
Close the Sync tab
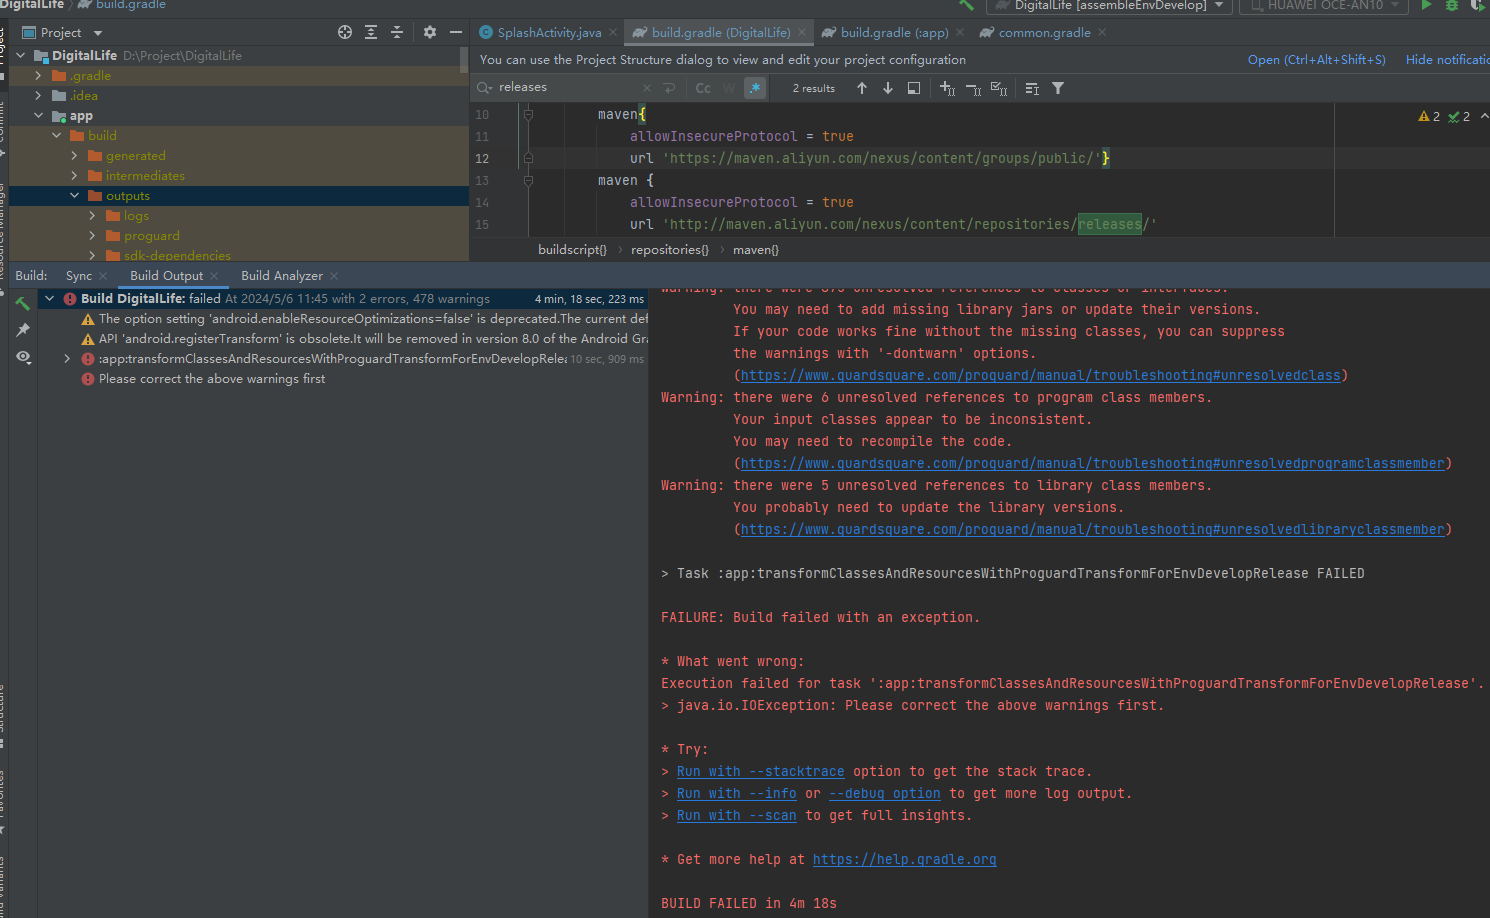tap(103, 276)
